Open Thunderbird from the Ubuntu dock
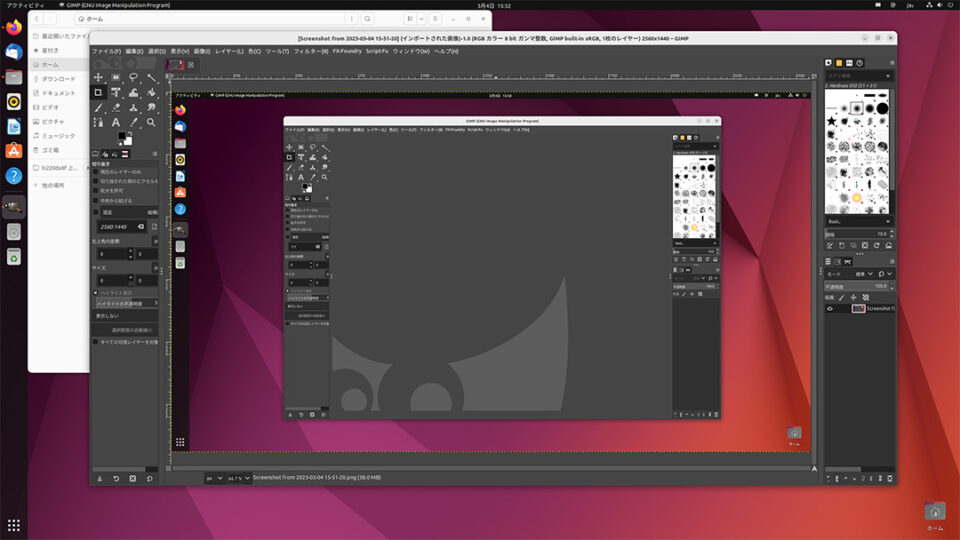960x540 pixels. 13,52
